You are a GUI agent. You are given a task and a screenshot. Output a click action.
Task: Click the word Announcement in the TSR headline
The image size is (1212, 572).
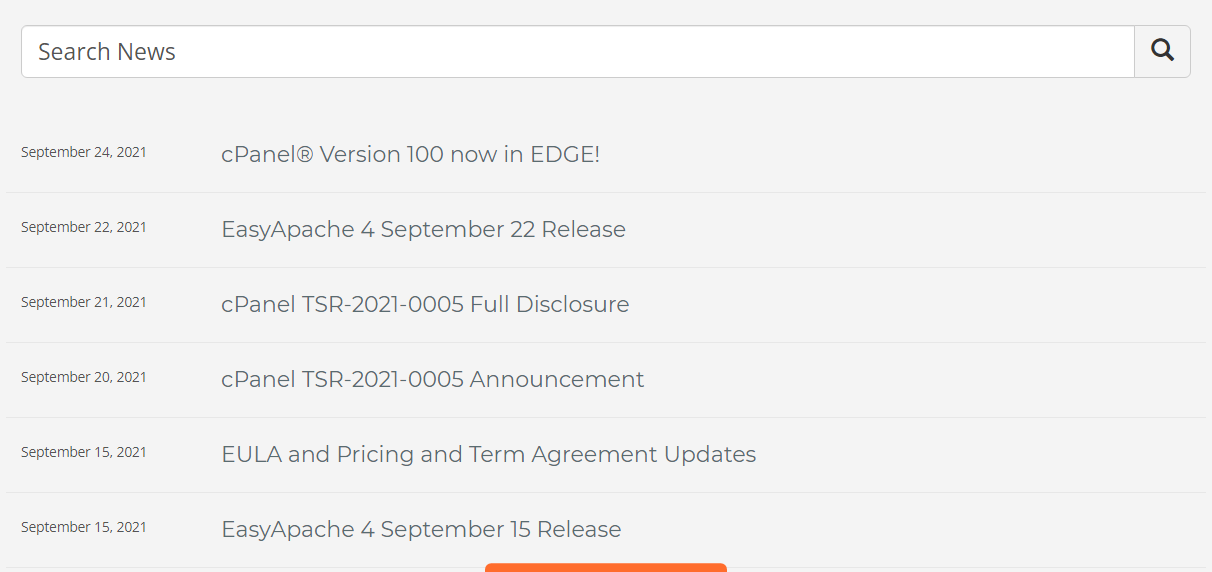(557, 380)
